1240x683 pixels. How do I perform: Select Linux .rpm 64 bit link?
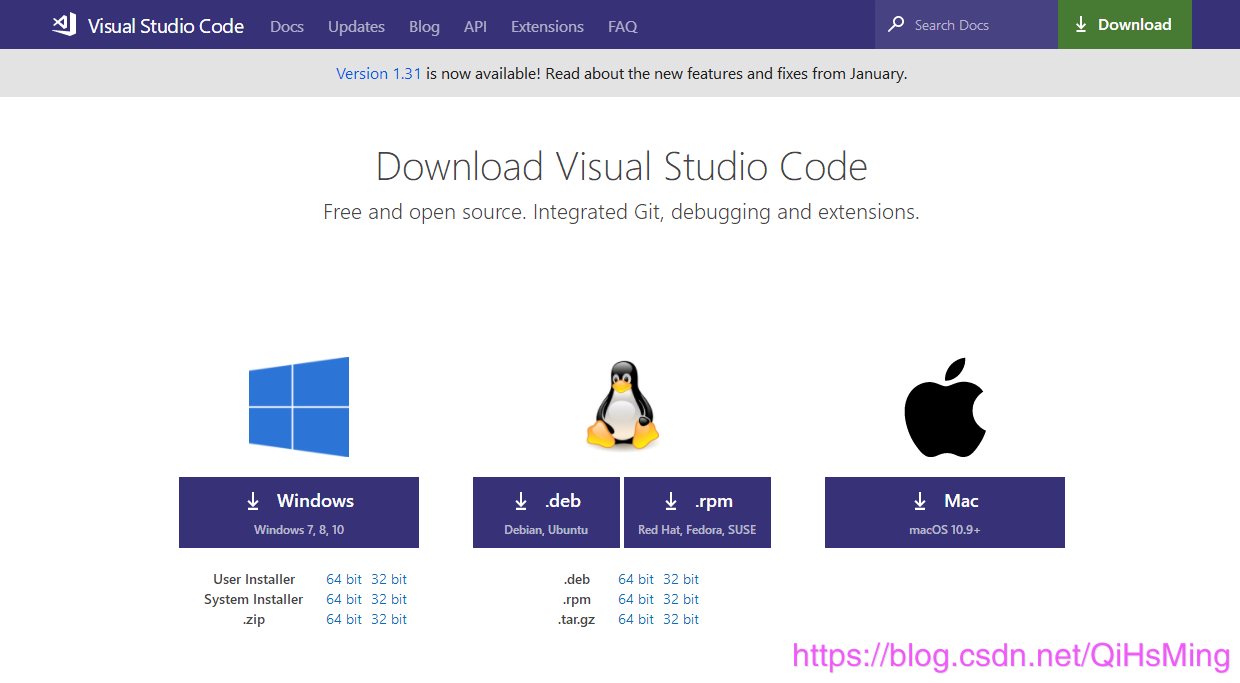(636, 599)
